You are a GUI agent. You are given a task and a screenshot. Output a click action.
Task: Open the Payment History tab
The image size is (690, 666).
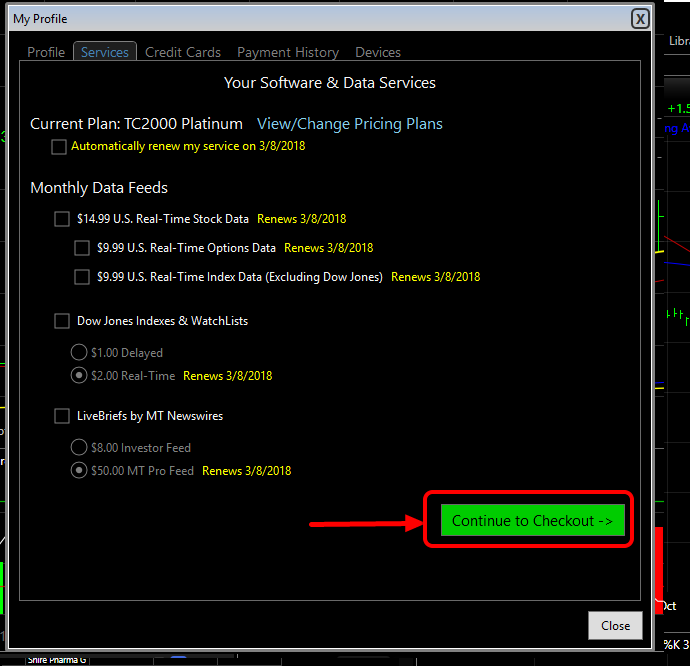click(x=288, y=52)
